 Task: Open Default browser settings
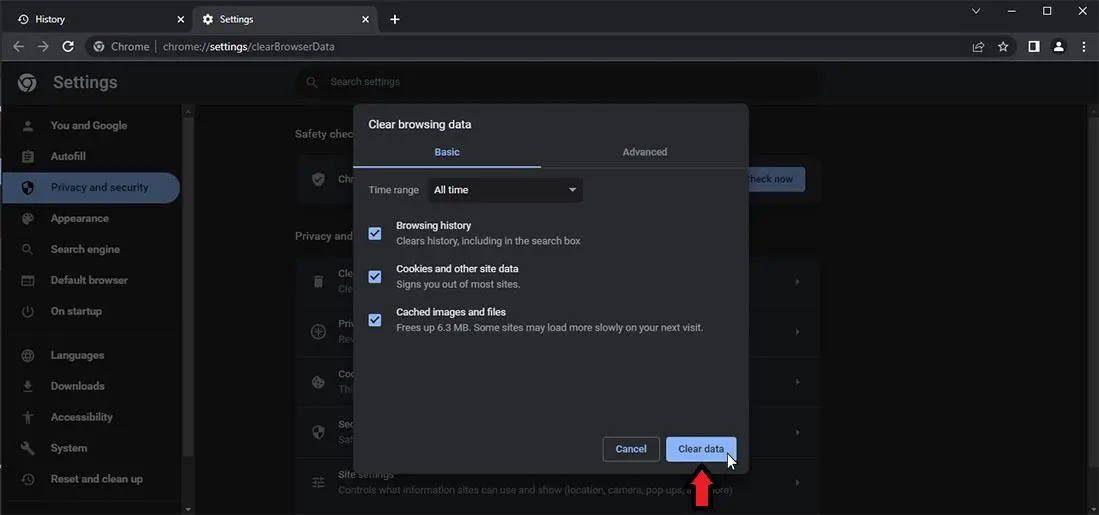pos(89,280)
